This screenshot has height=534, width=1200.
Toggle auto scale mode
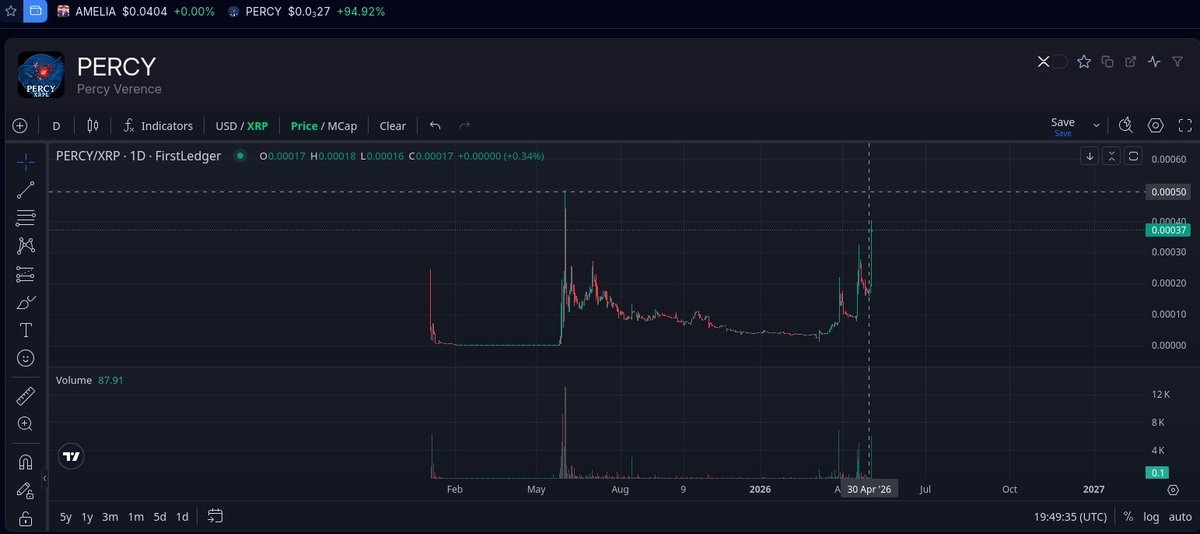point(1179,517)
